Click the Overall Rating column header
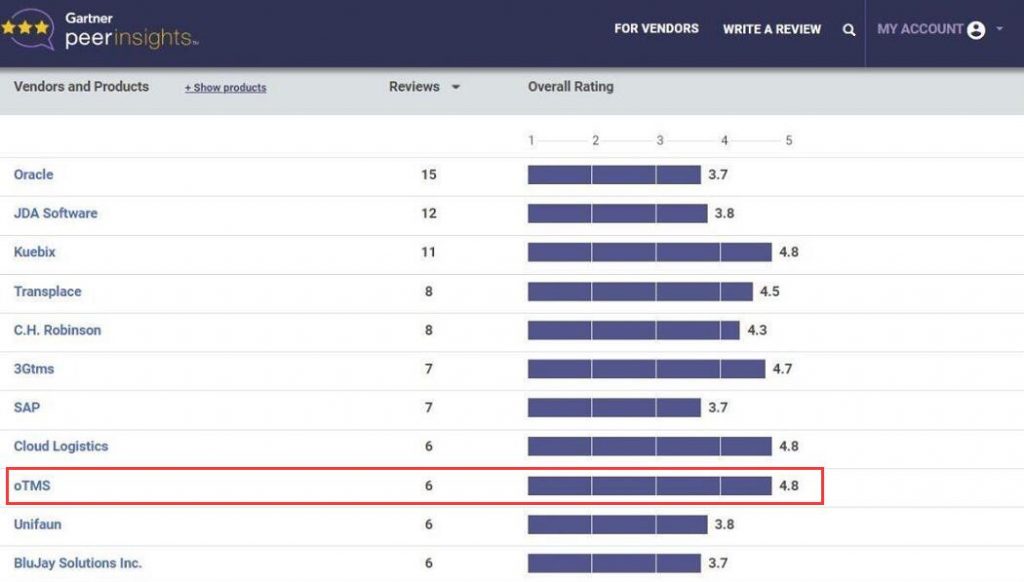The width and height of the screenshot is (1024, 582). (x=570, y=87)
